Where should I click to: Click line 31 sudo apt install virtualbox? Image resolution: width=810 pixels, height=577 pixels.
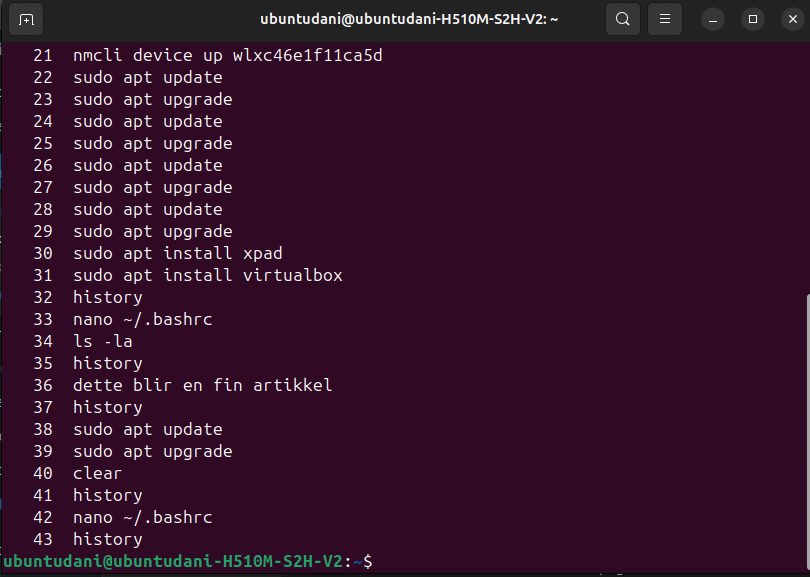click(188, 275)
